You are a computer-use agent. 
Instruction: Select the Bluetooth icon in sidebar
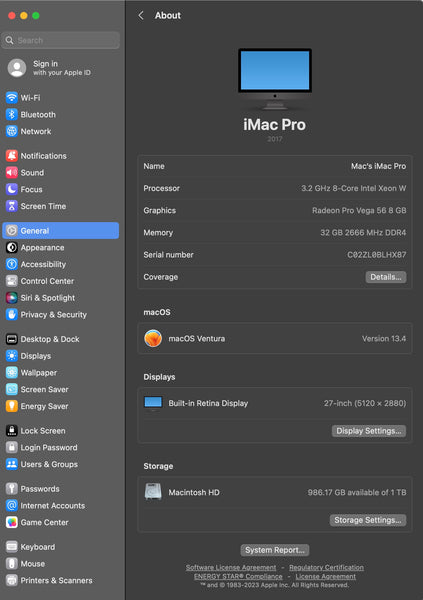coord(12,114)
